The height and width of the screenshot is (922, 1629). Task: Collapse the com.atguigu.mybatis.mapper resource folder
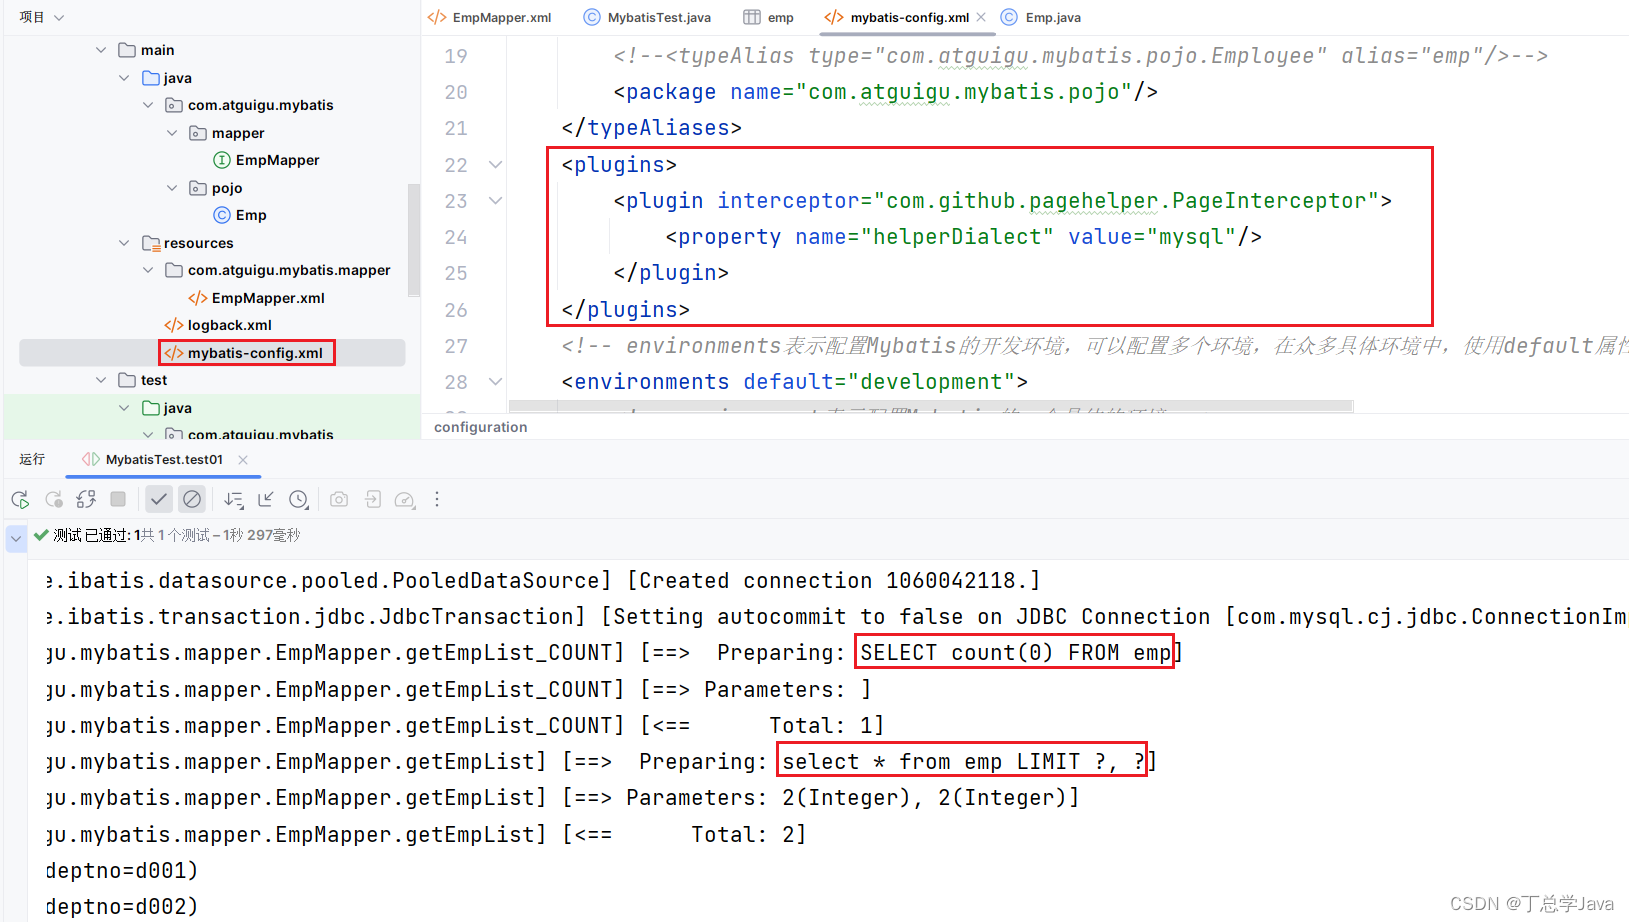(148, 270)
